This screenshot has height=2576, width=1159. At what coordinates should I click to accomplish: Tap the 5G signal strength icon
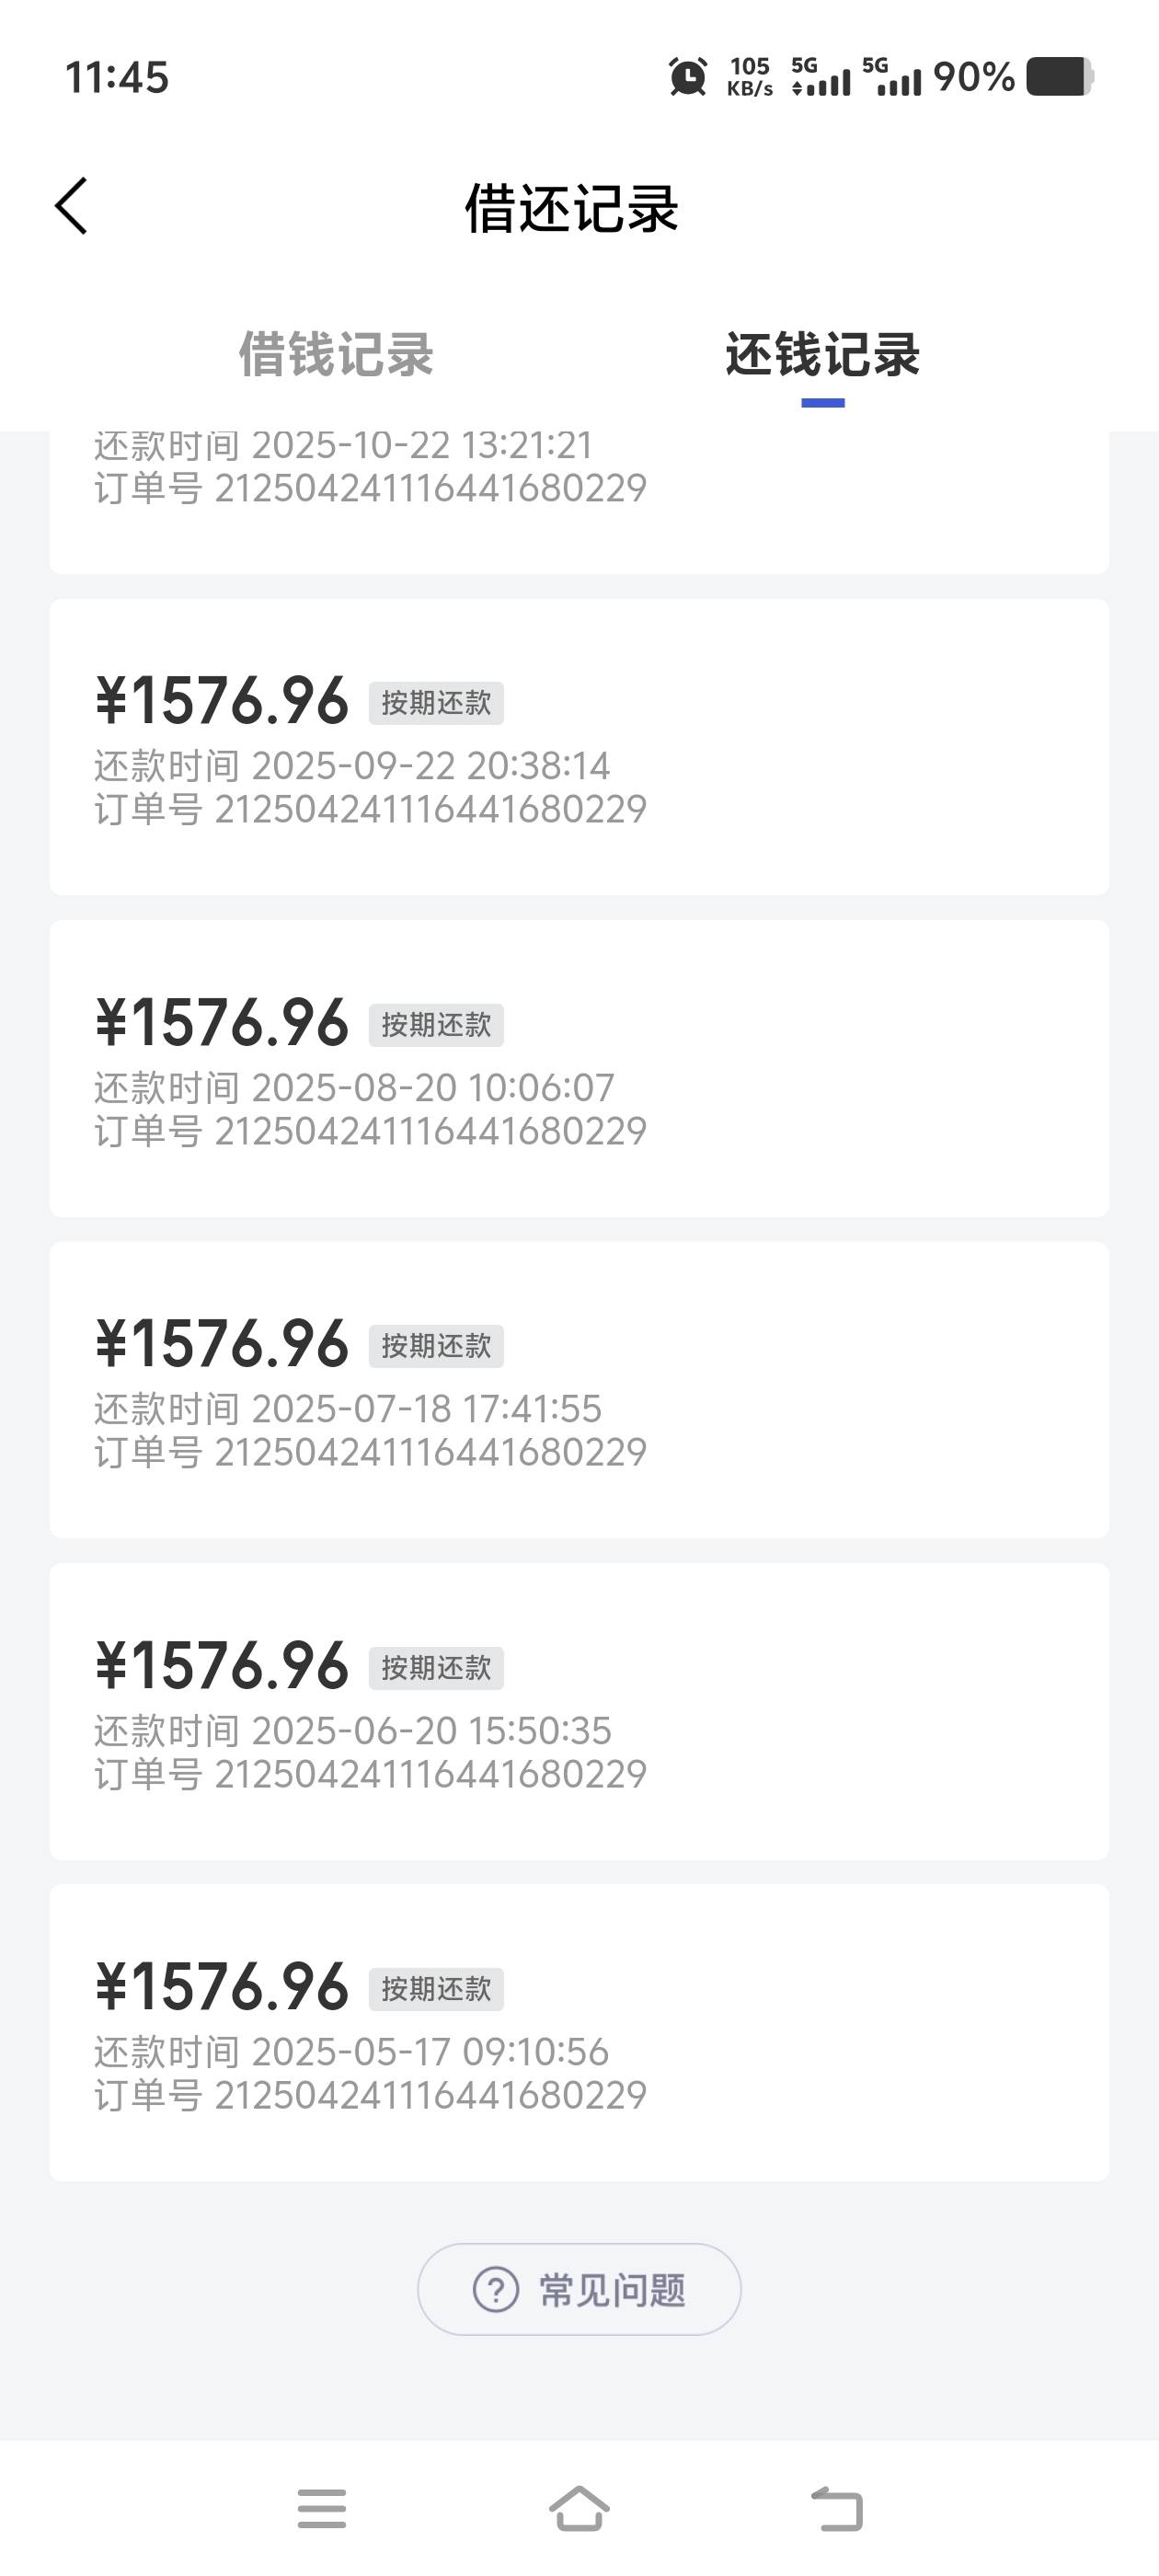click(821, 77)
